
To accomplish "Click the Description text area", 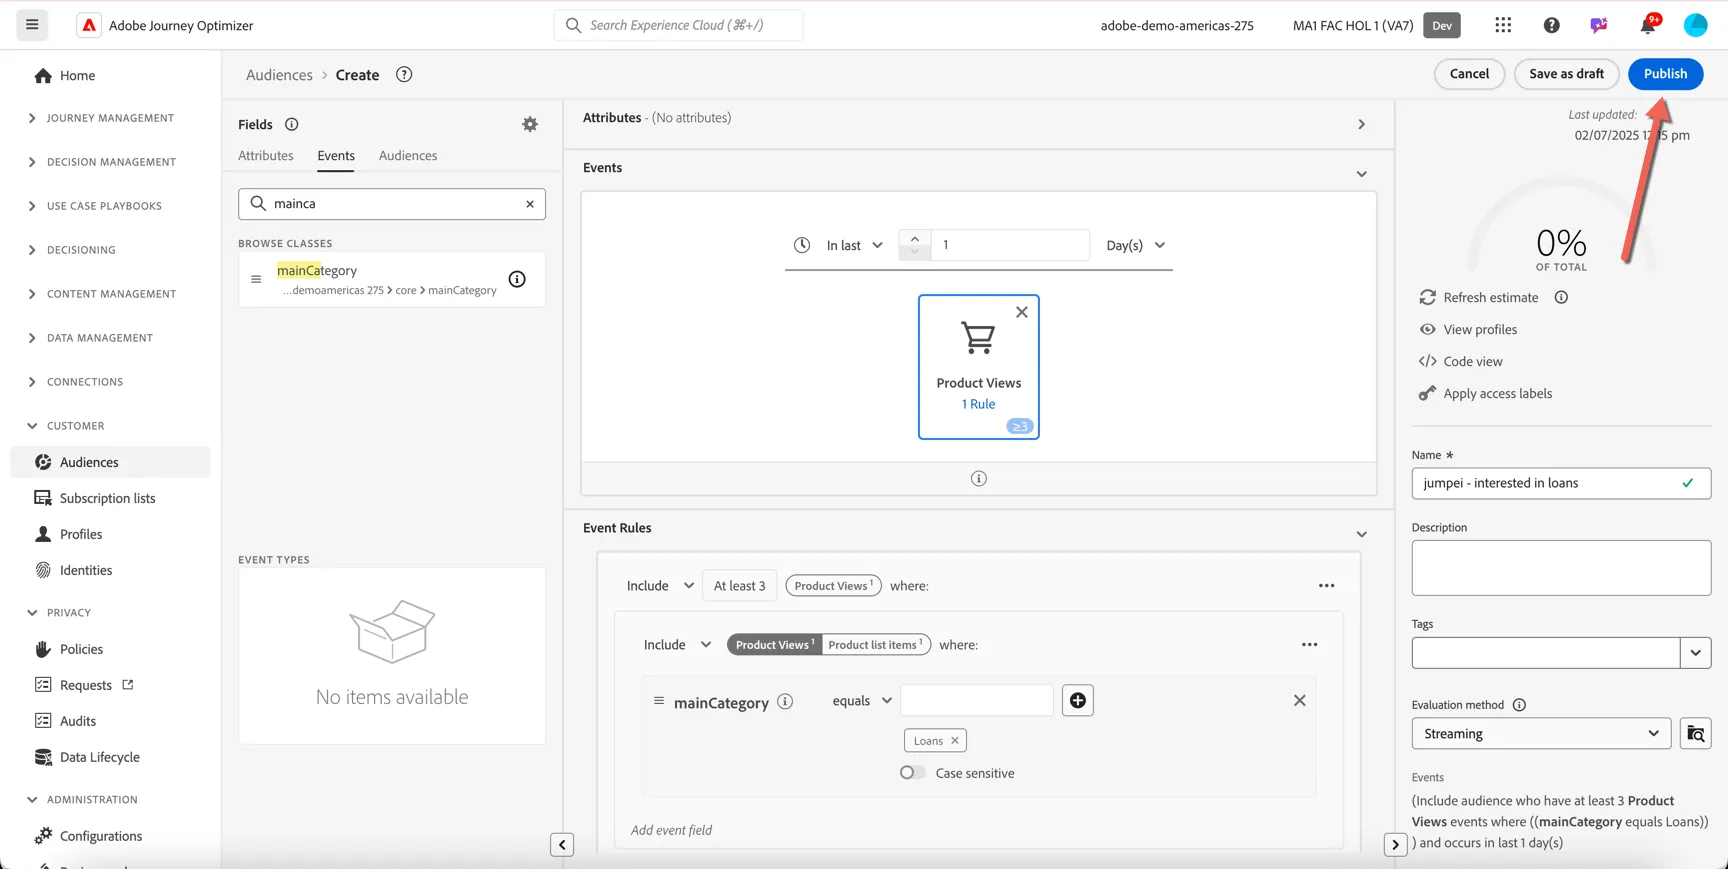I will pos(1561,568).
